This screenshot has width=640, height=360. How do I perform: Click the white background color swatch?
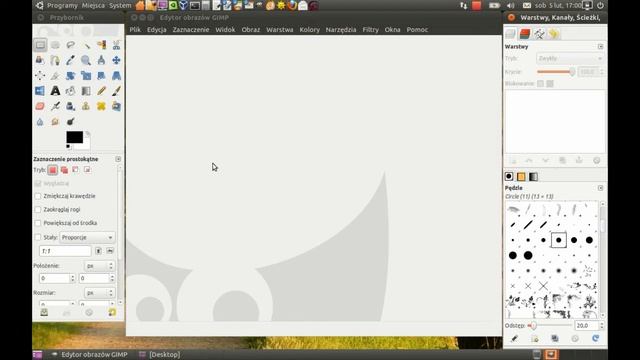(x=86, y=145)
